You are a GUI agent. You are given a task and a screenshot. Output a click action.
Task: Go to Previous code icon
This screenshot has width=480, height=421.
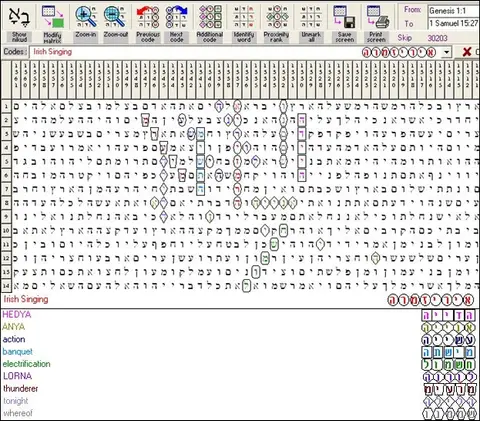coord(148,17)
